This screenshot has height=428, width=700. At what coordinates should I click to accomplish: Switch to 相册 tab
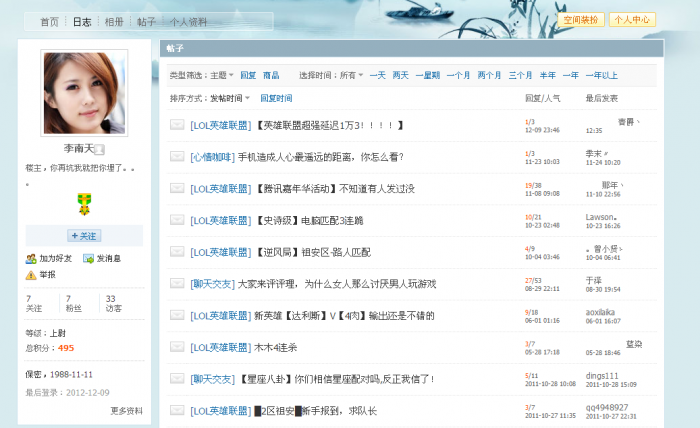coord(114,22)
